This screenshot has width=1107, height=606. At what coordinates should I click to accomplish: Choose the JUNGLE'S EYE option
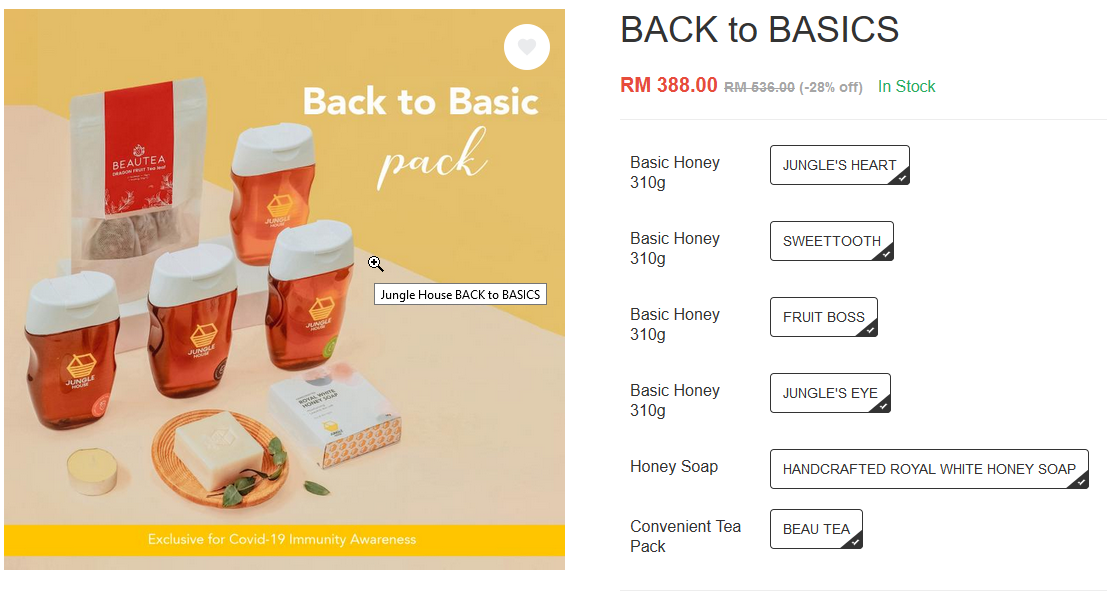click(830, 393)
